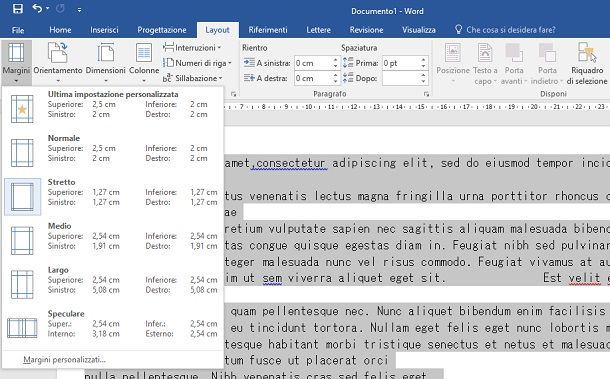This screenshot has width=610, height=379.
Task: Open the Progettazione tab
Action: (162, 30)
